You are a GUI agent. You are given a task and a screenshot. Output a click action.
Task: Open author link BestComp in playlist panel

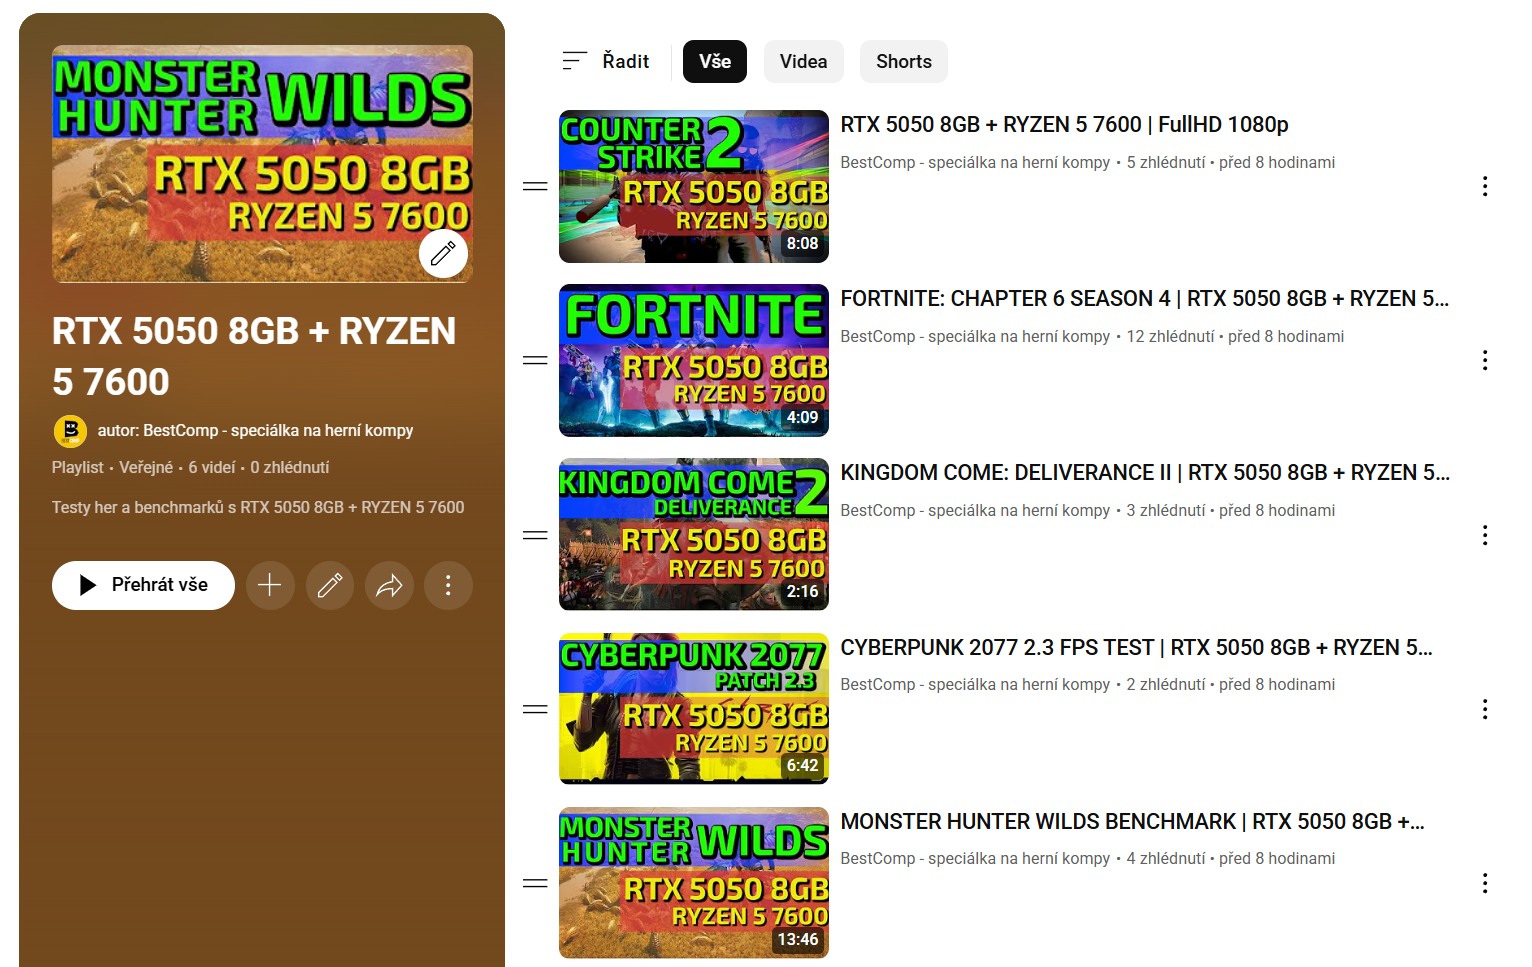point(255,430)
